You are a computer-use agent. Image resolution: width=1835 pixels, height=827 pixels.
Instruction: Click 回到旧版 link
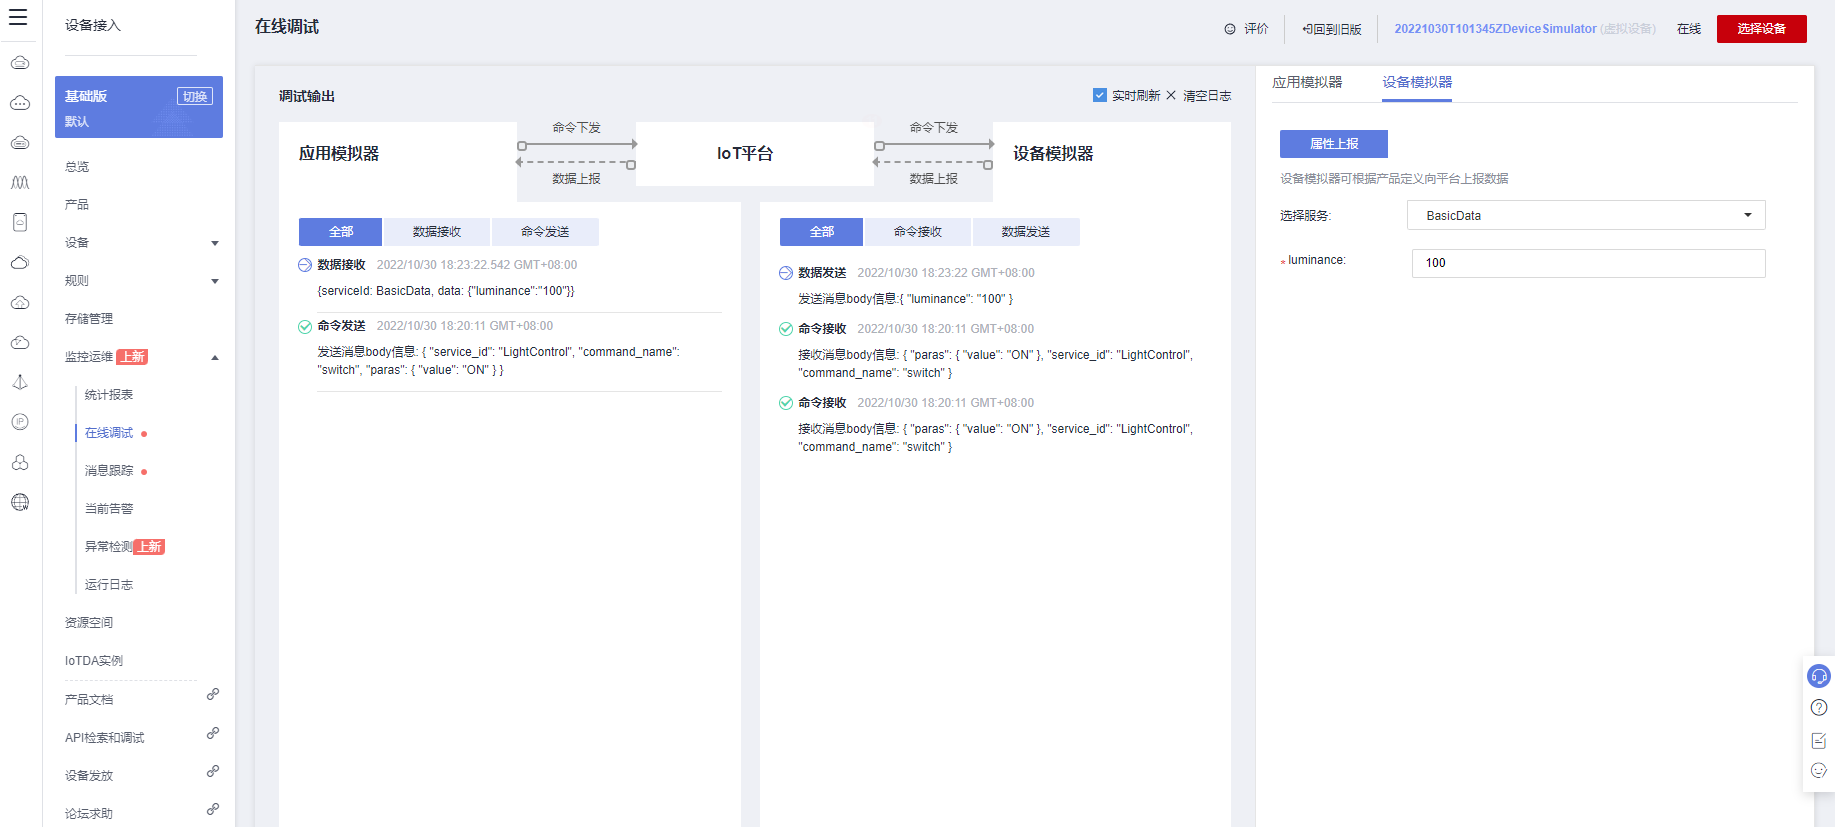pos(1332,29)
